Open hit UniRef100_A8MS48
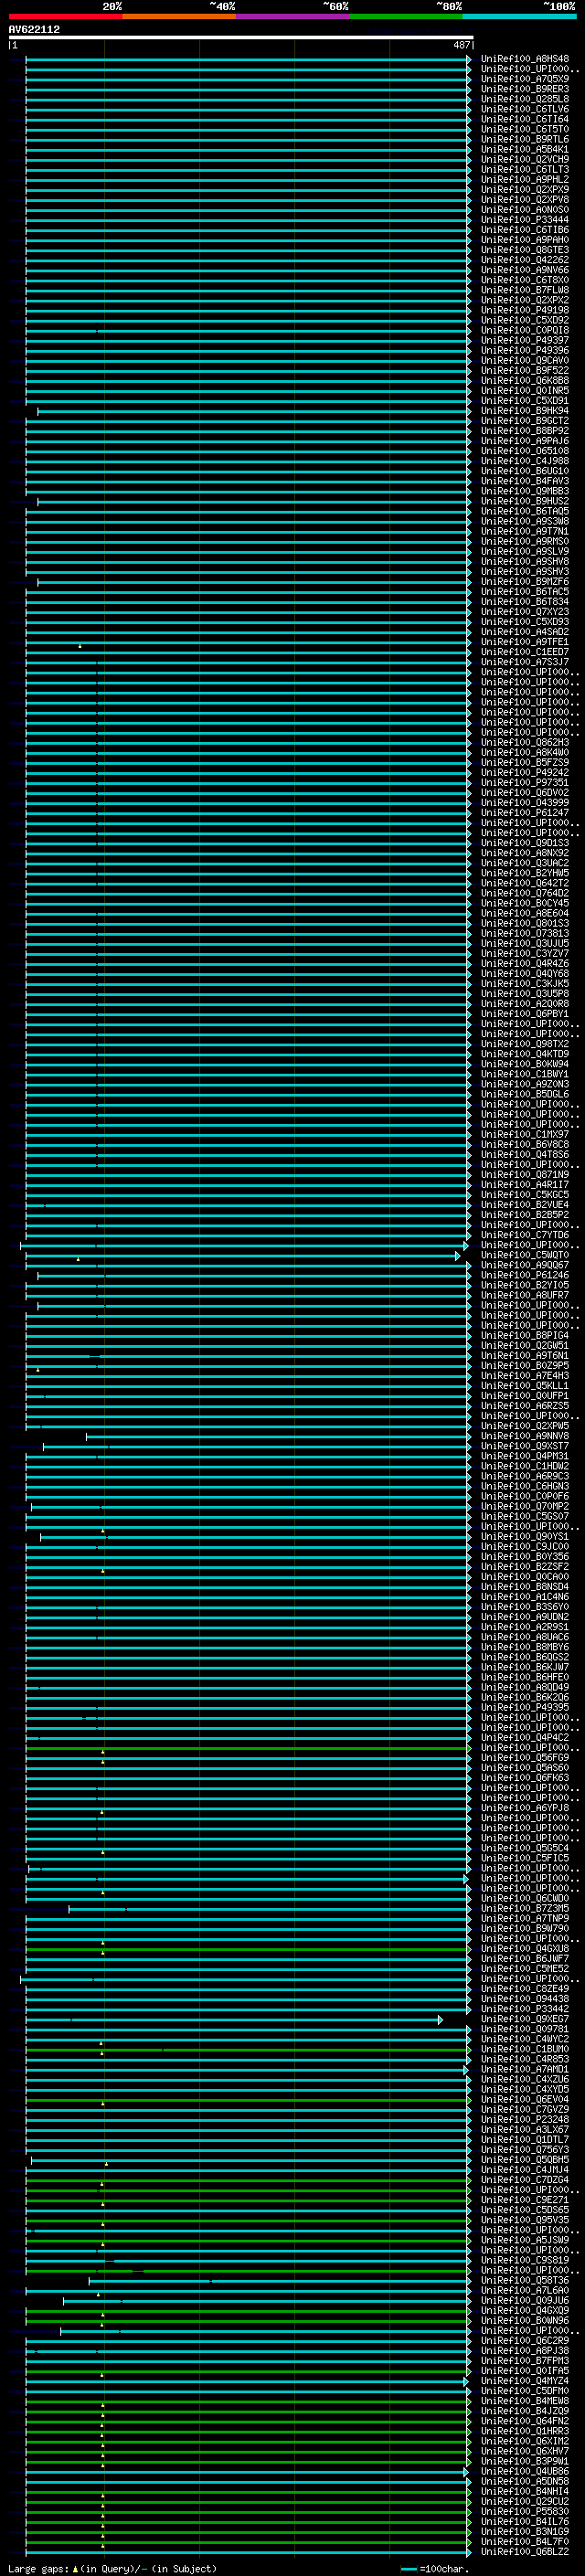The image size is (585, 2576). coord(524,59)
